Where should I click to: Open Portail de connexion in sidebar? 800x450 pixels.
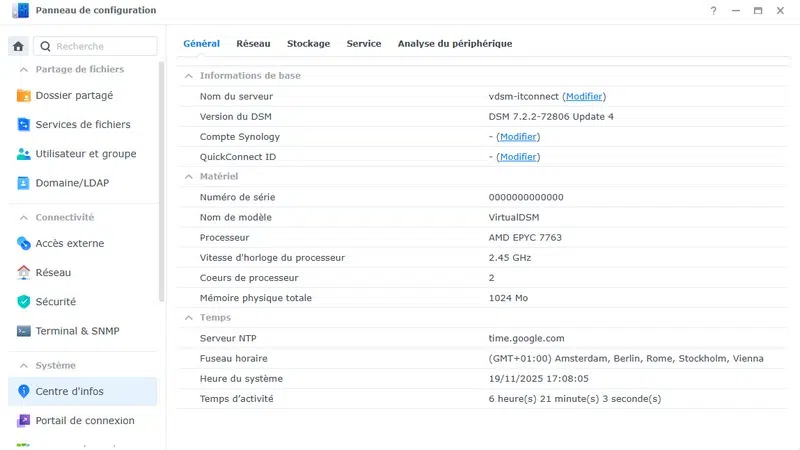[x=84, y=420]
